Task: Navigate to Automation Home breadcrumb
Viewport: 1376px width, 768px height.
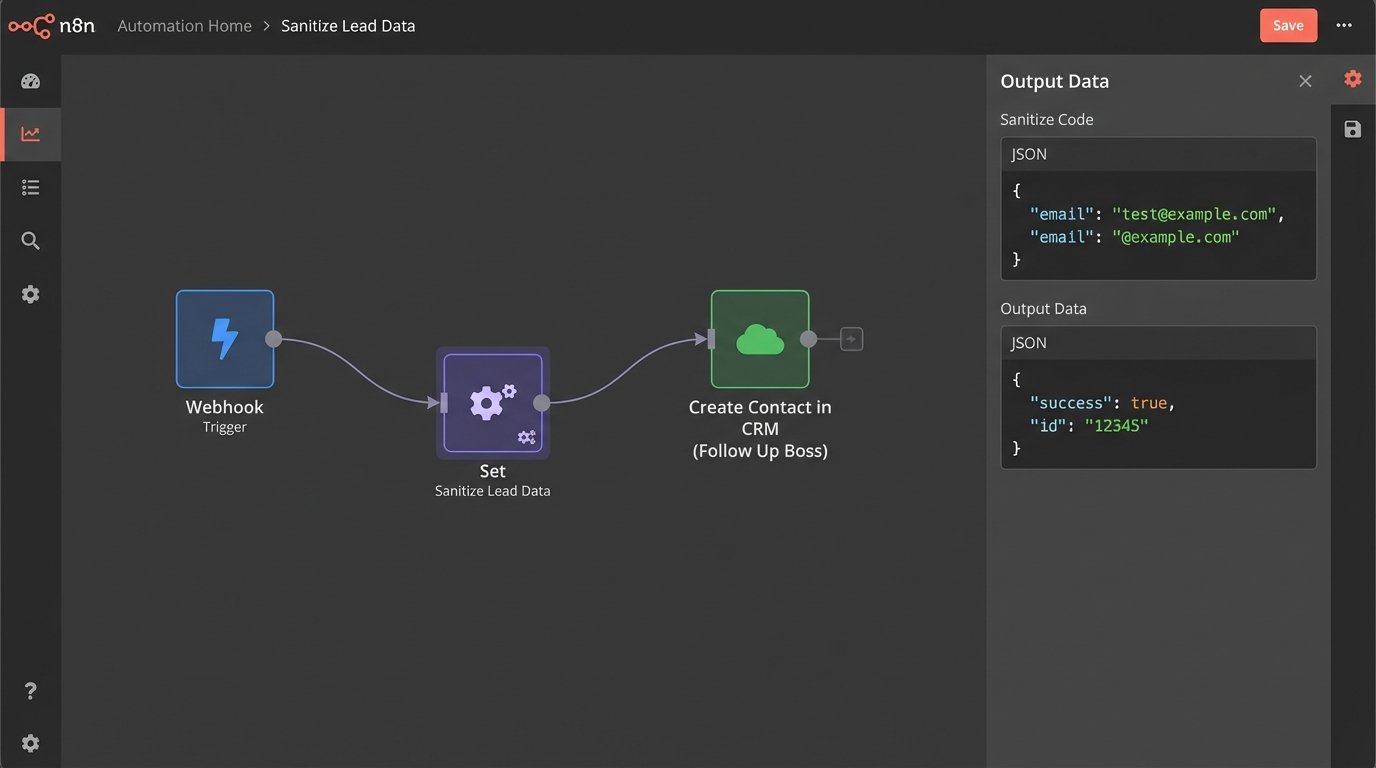Action: click(x=184, y=26)
